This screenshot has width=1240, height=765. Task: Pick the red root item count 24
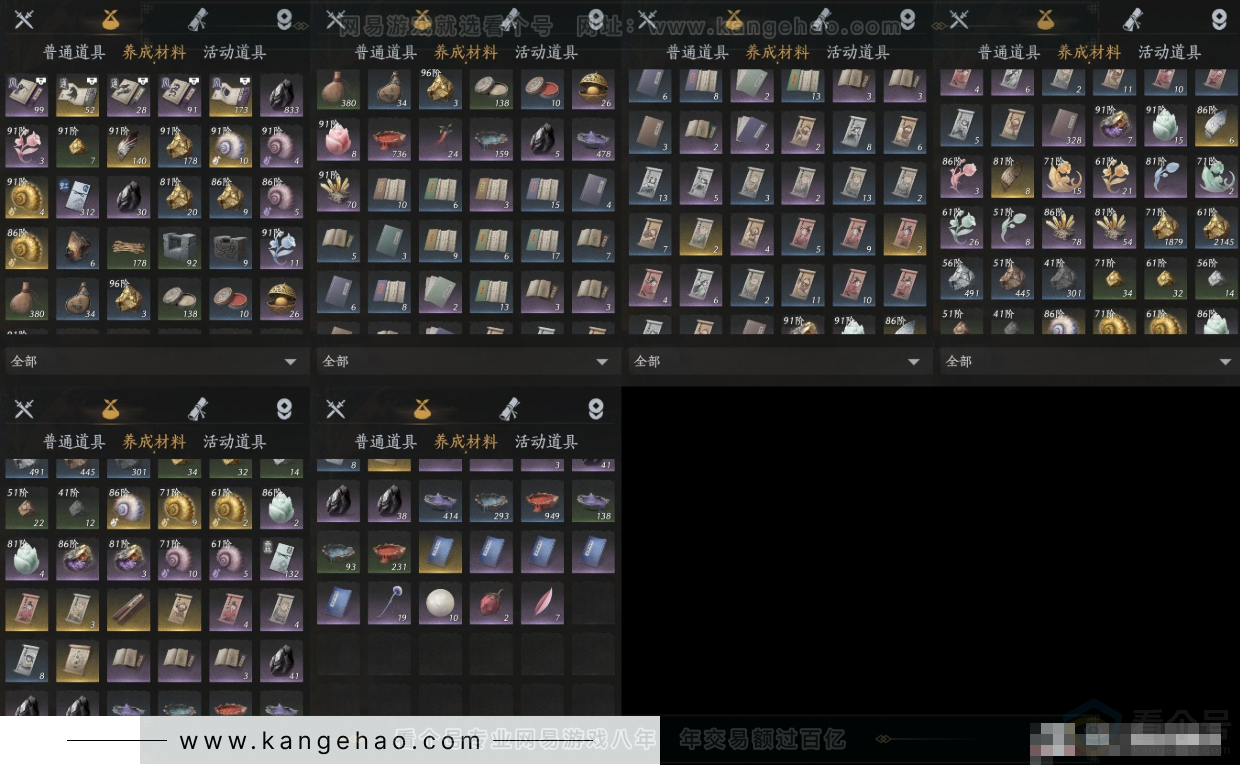pyautogui.click(x=440, y=140)
